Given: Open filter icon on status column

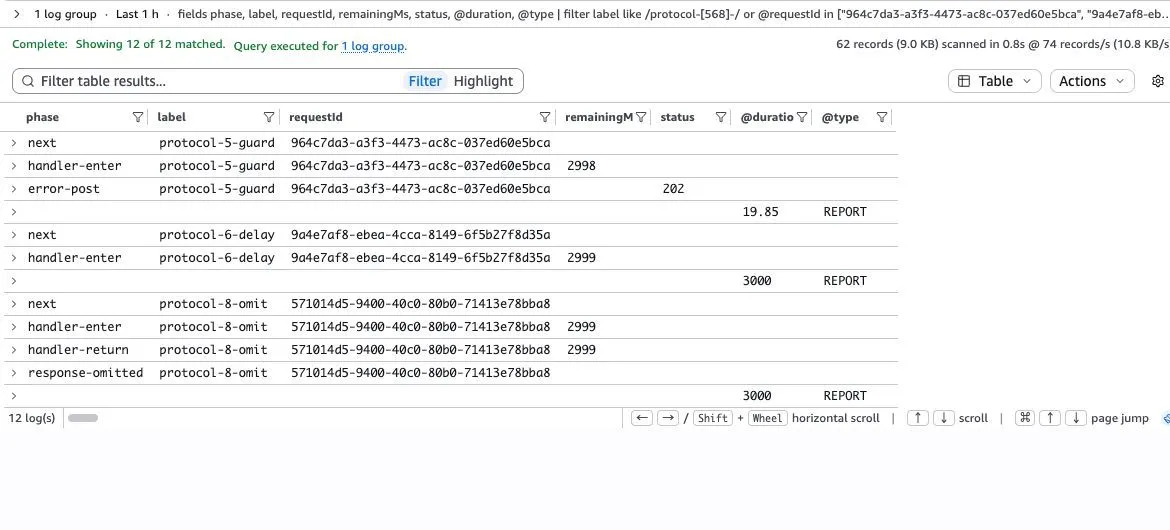Looking at the screenshot, I should point(721,117).
